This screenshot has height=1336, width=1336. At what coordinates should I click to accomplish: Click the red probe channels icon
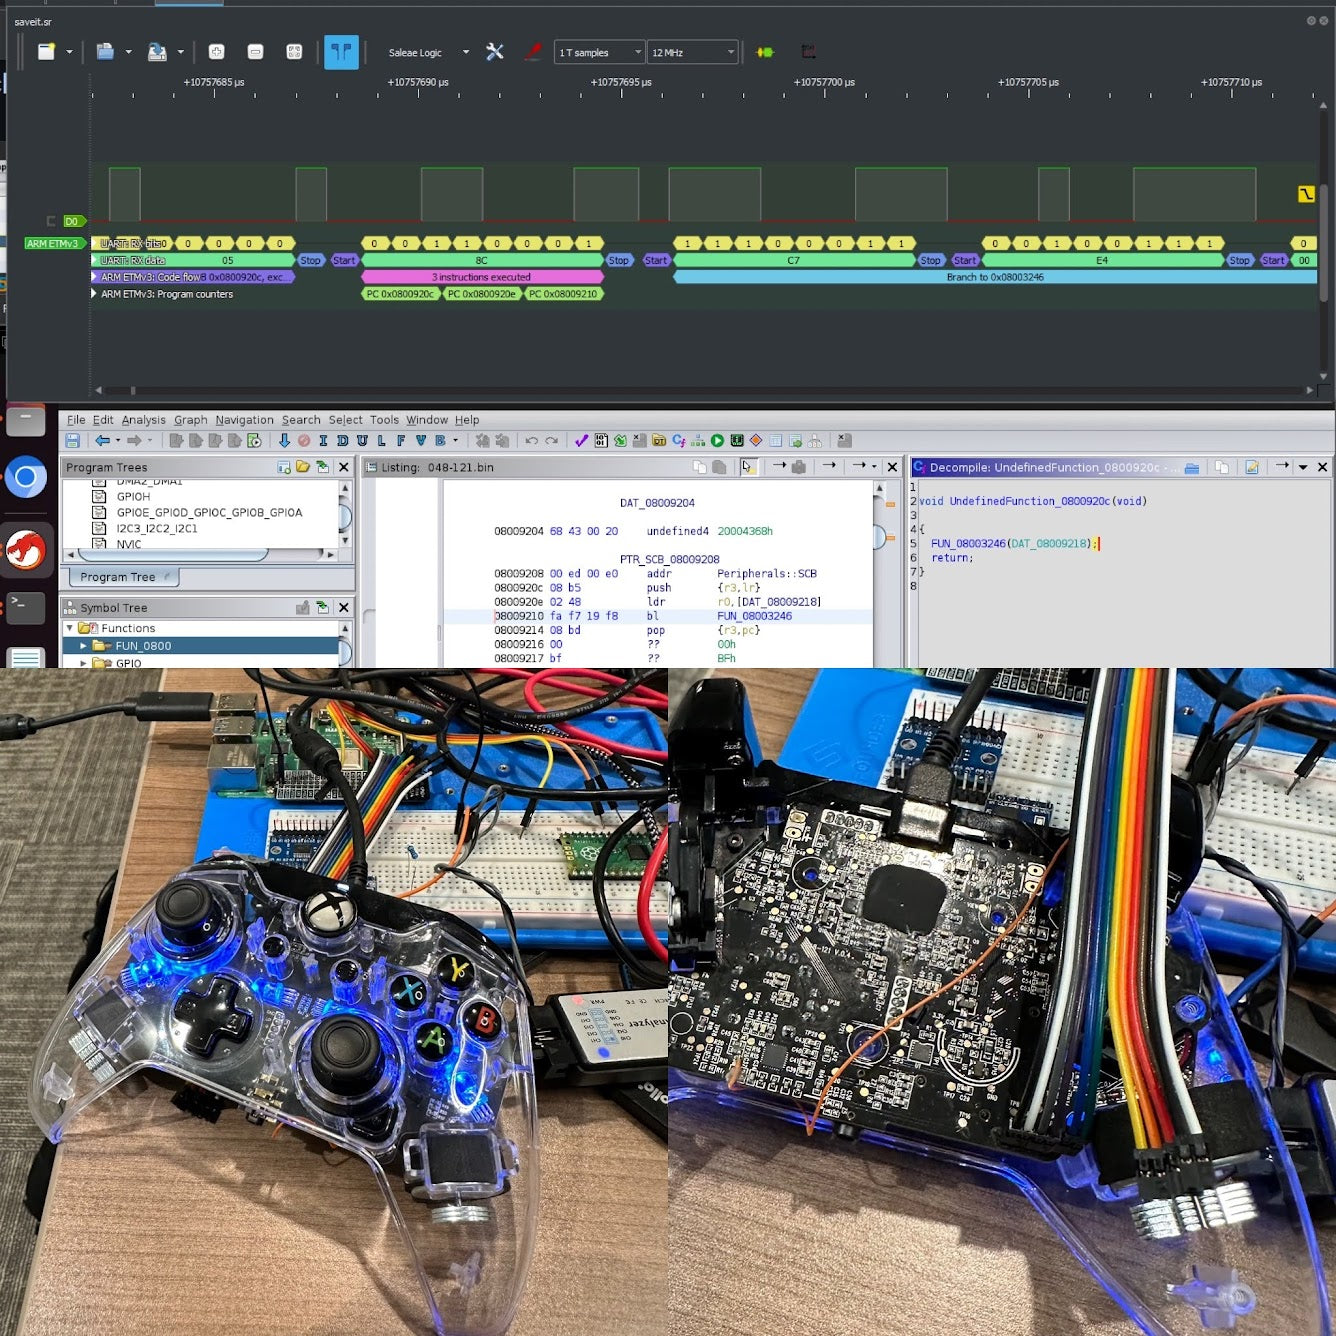pyautogui.click(x=534, y=52)
